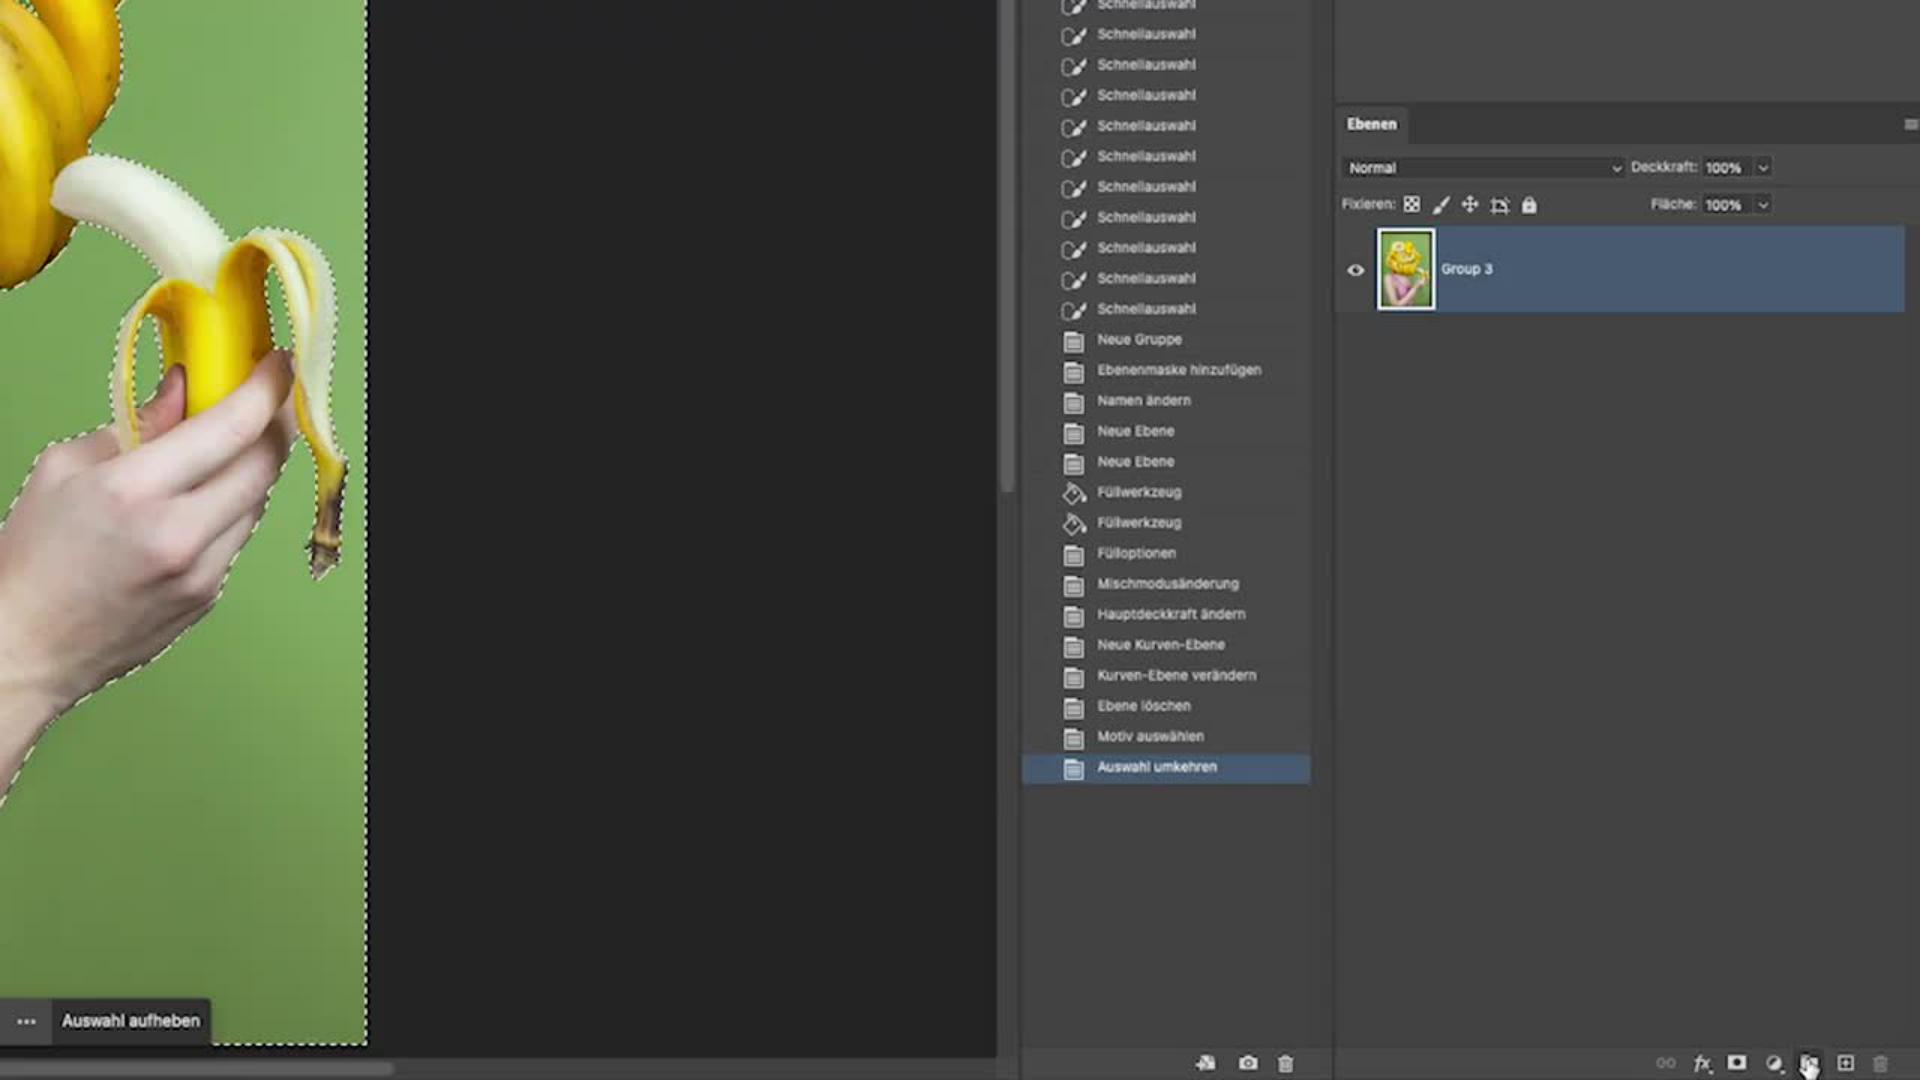This screenshot has width=1920, height=1080.
Task: Toggle visibility of Group 3 layer
Action: click(x=1356, y=270)
